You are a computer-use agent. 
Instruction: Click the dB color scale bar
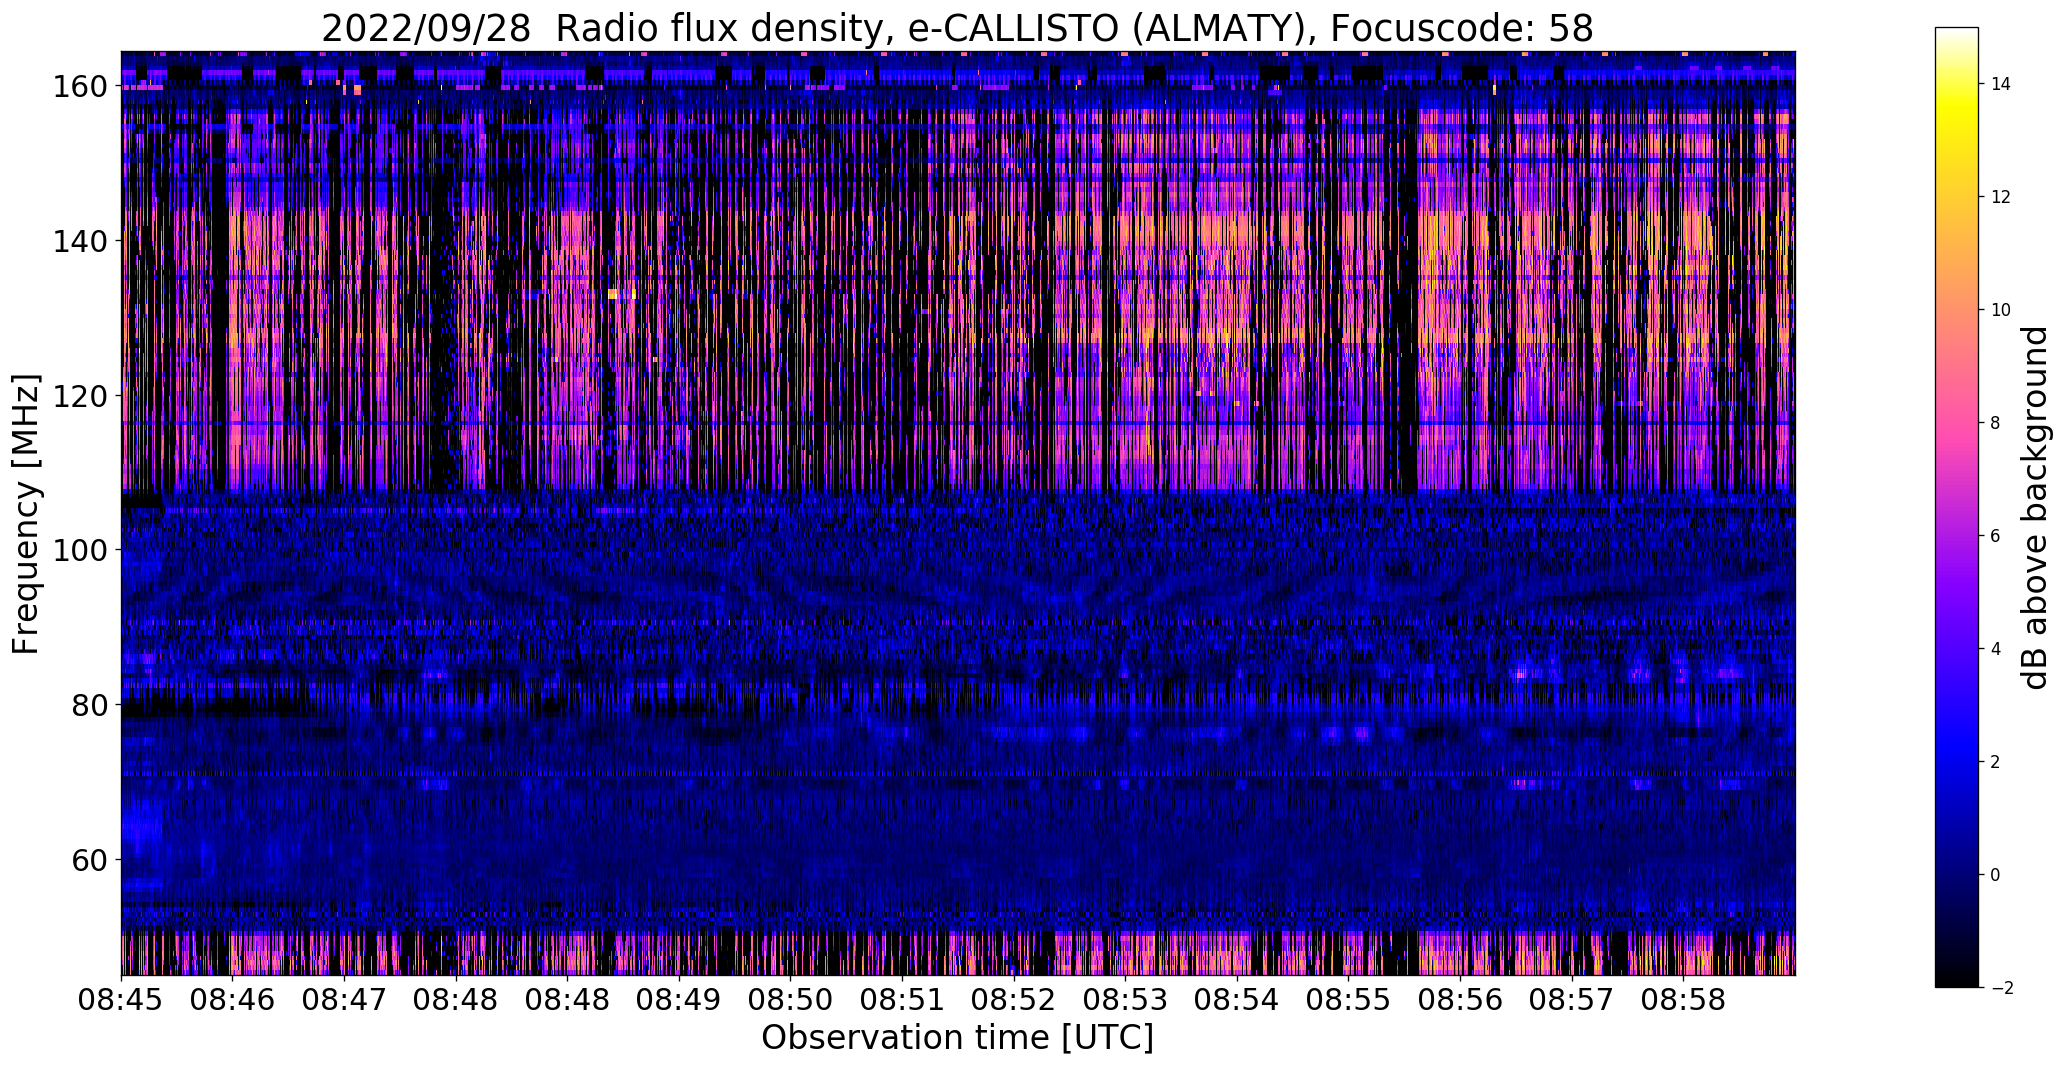coord(1957,508)
